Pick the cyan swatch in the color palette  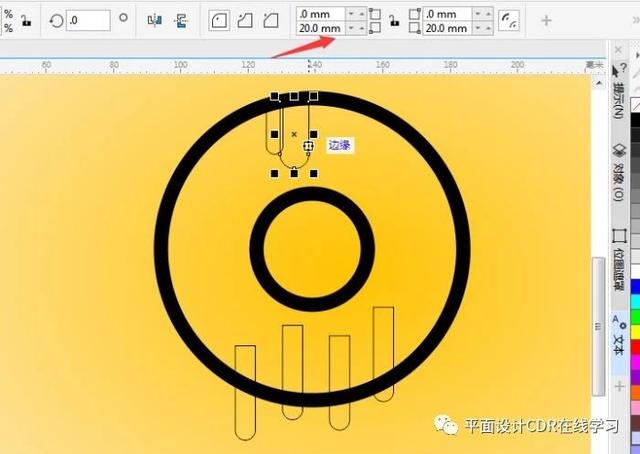636,302
